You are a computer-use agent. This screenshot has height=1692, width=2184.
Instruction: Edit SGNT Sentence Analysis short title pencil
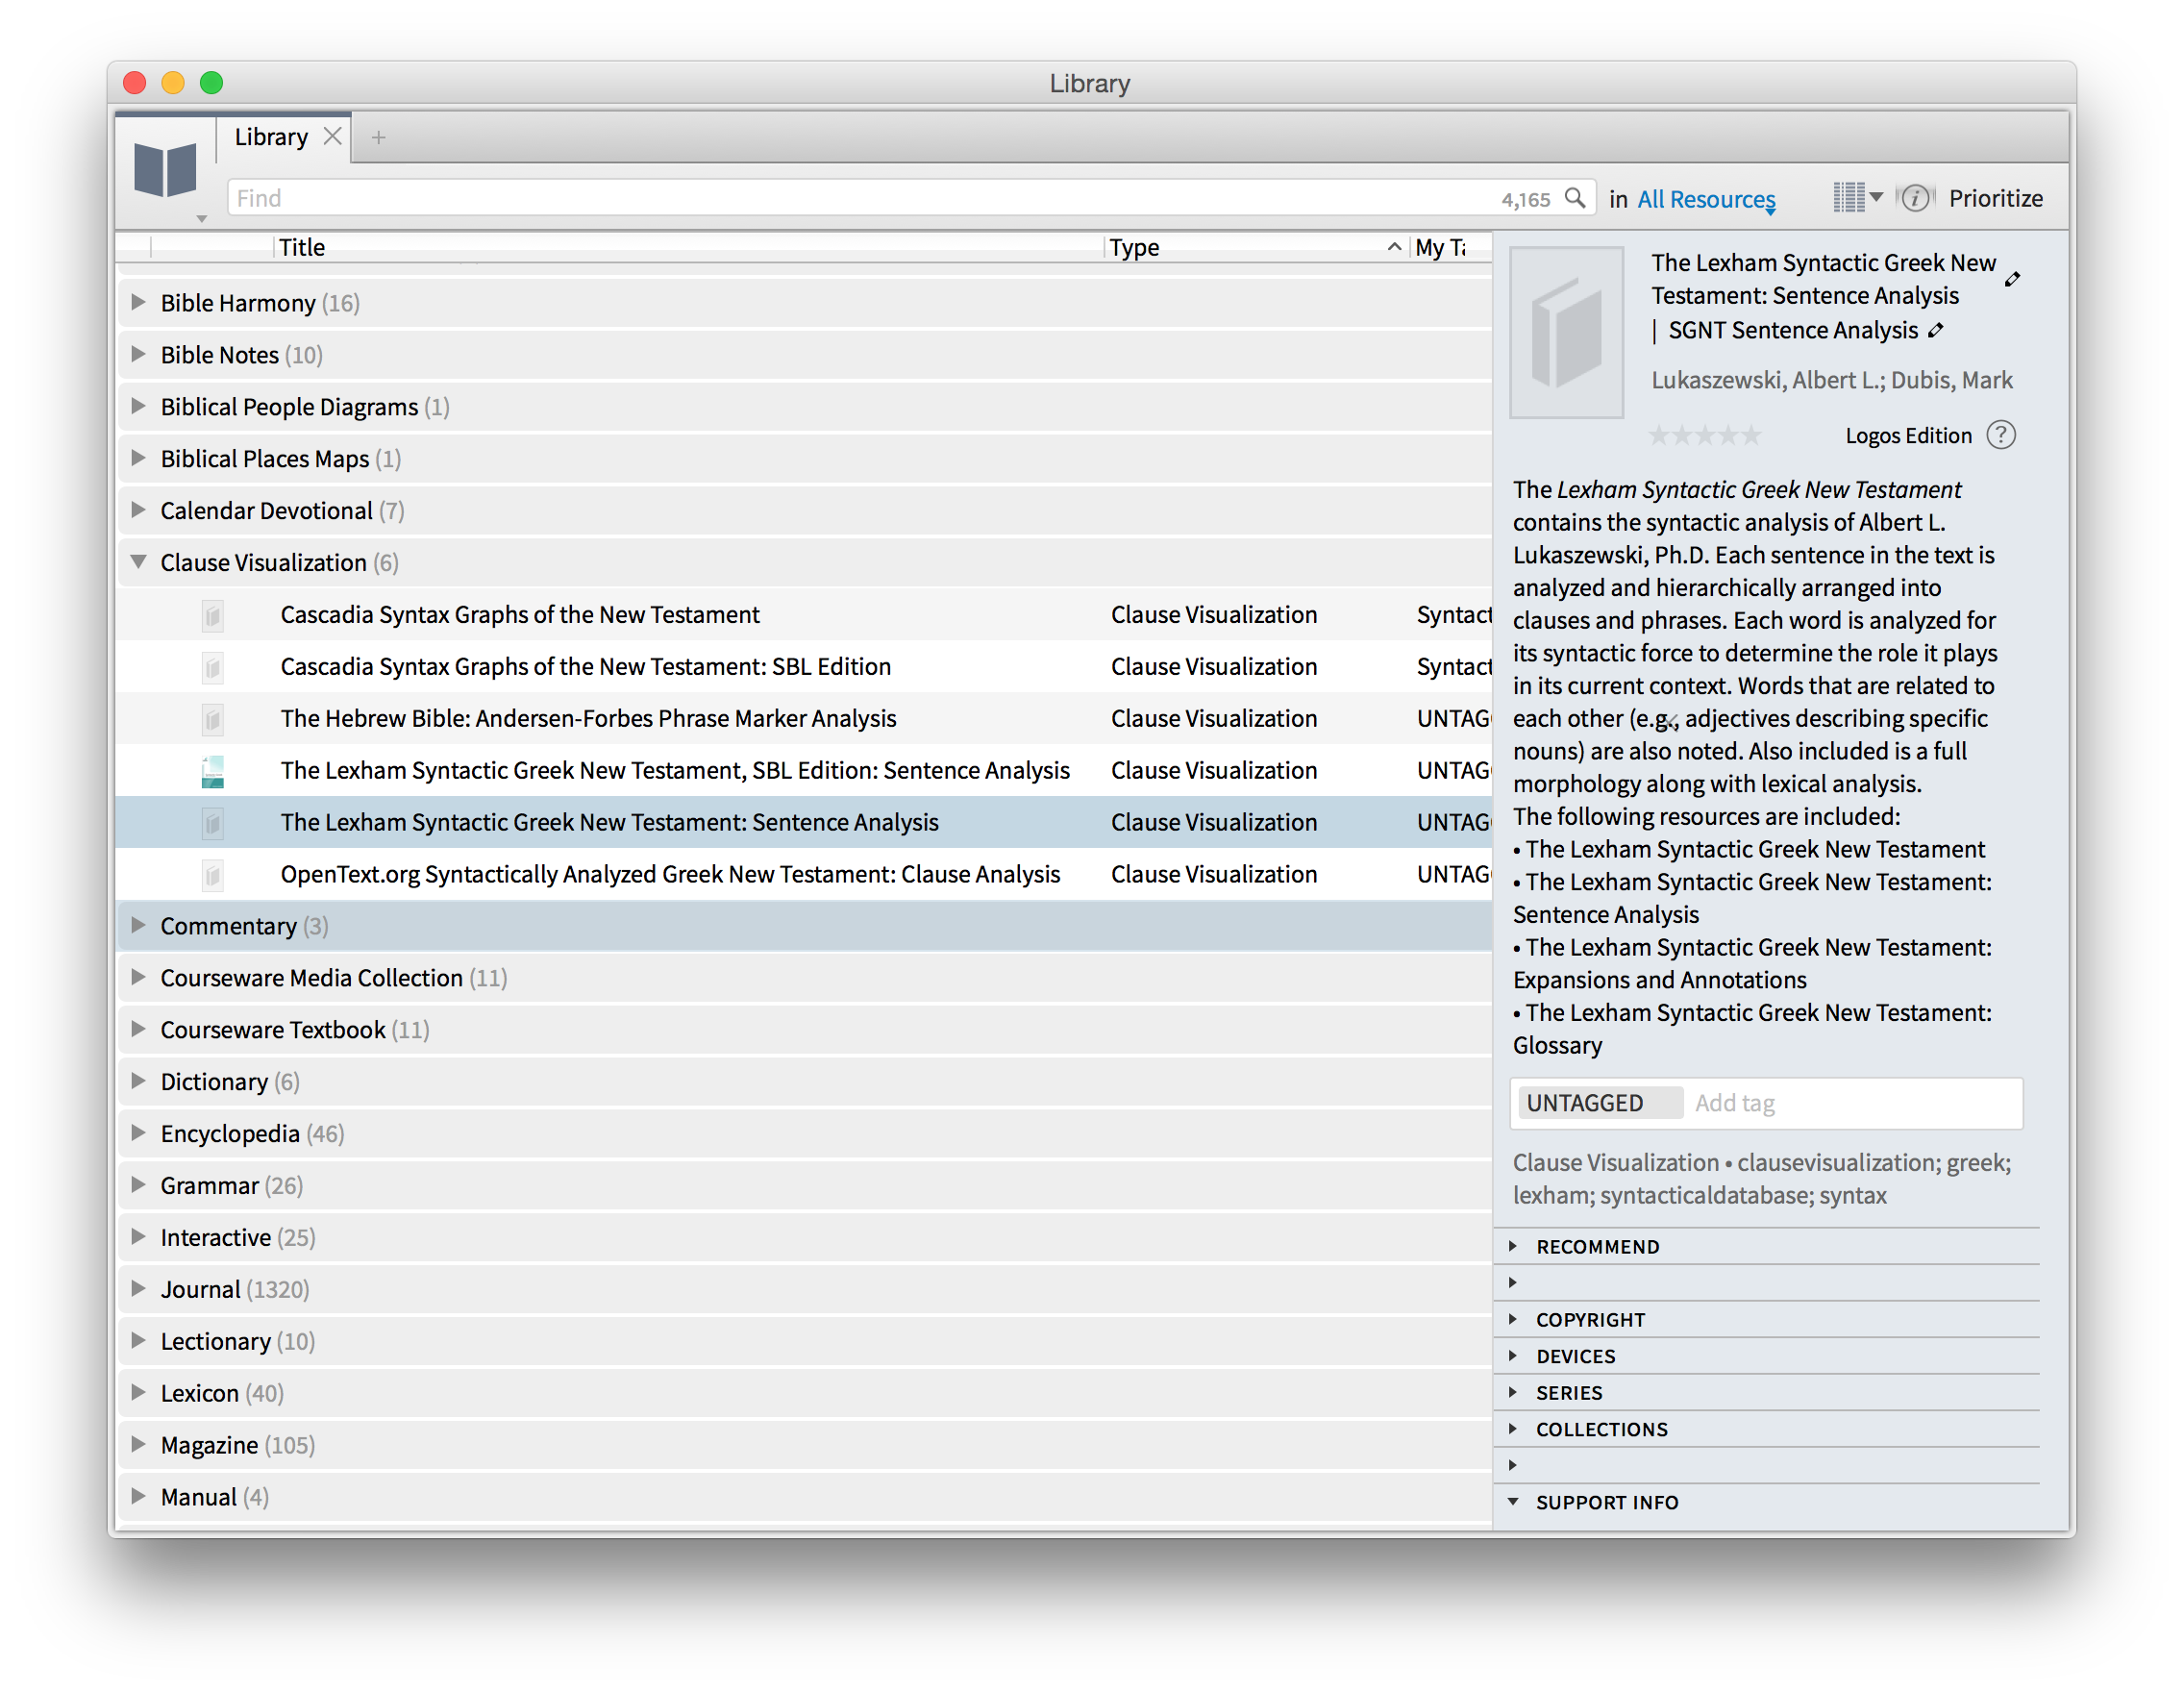(x=1936, y=331)
